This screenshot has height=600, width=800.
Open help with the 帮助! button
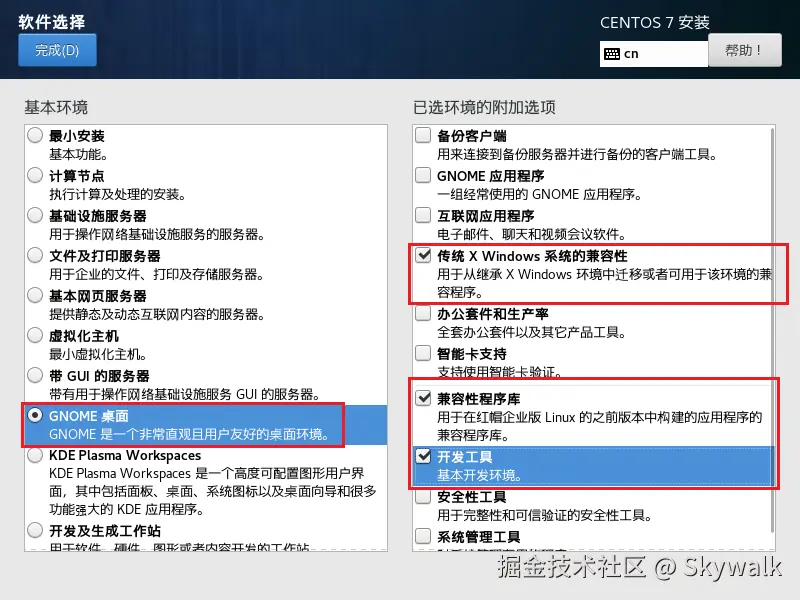coord(744,50)
